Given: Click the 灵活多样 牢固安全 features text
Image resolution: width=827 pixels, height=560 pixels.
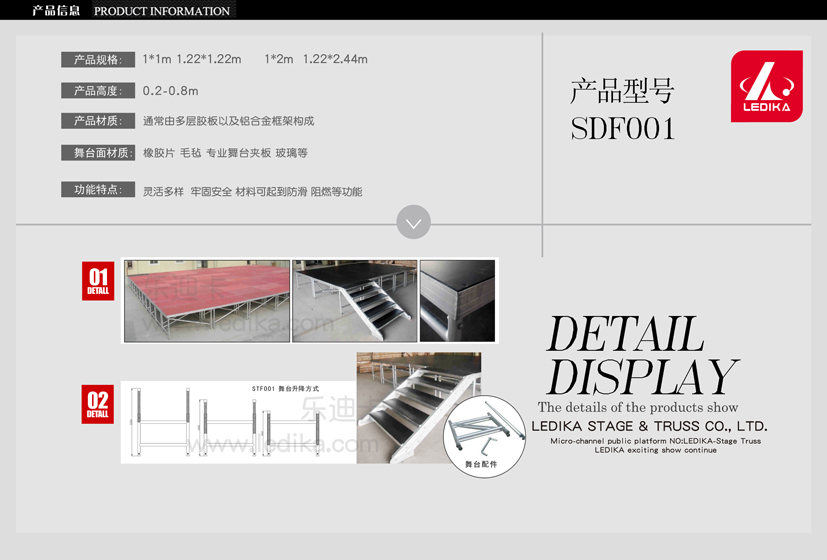Looking at the screenshot, I should point(253,191).
